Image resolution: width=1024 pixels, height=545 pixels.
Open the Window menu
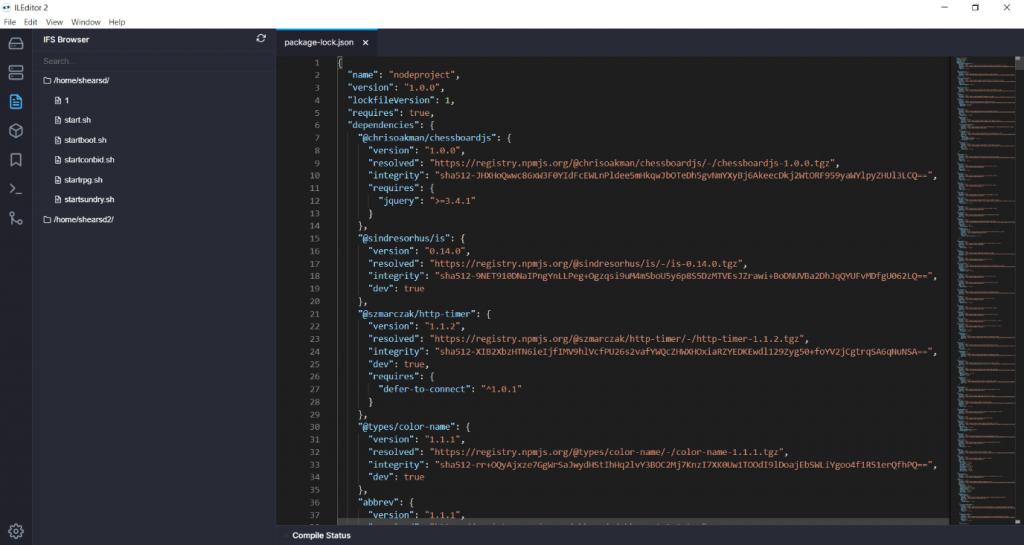click(86, 21)
